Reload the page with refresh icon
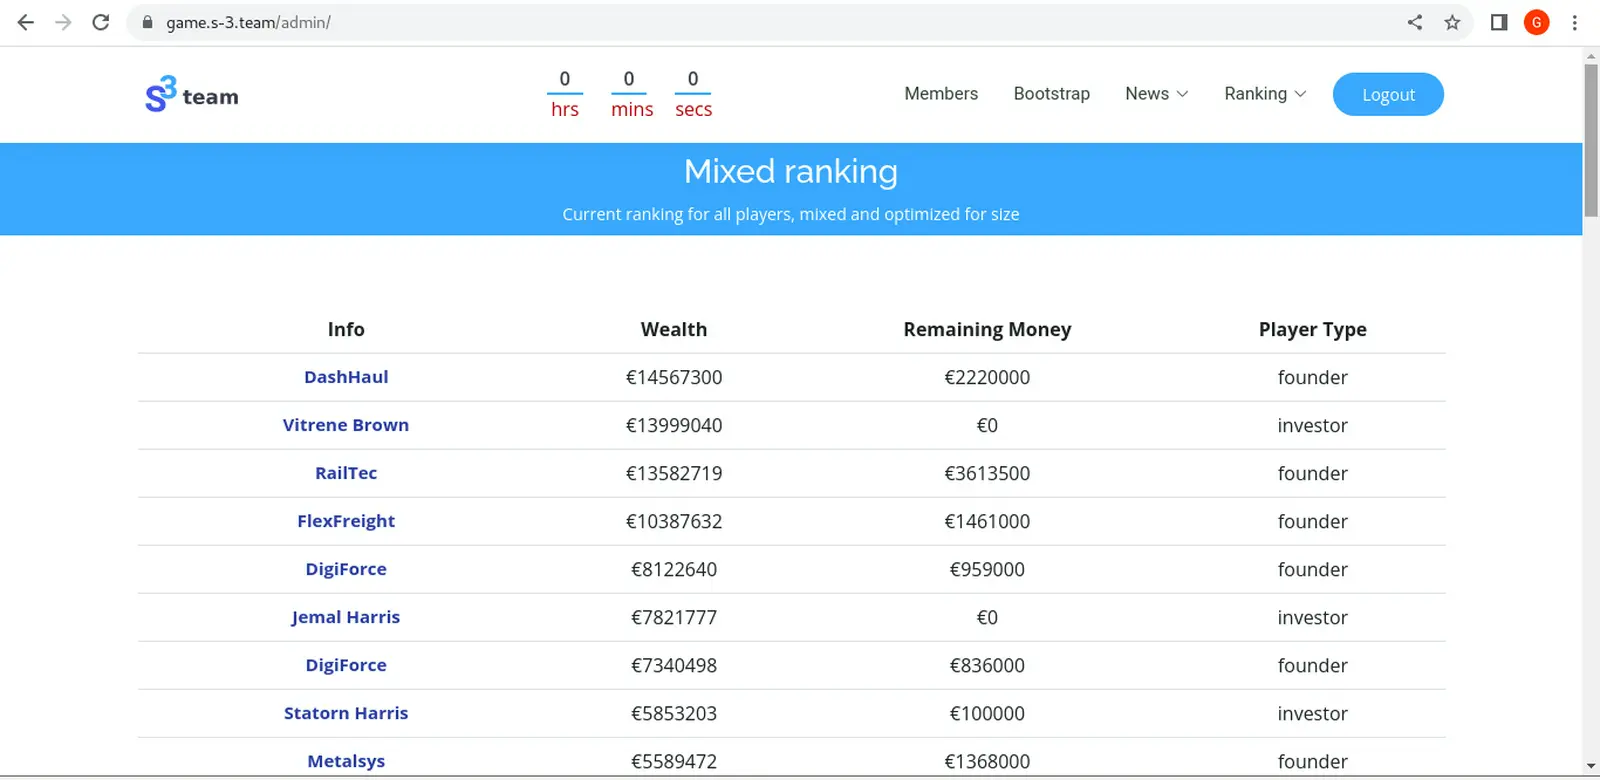 click(101, 22)
